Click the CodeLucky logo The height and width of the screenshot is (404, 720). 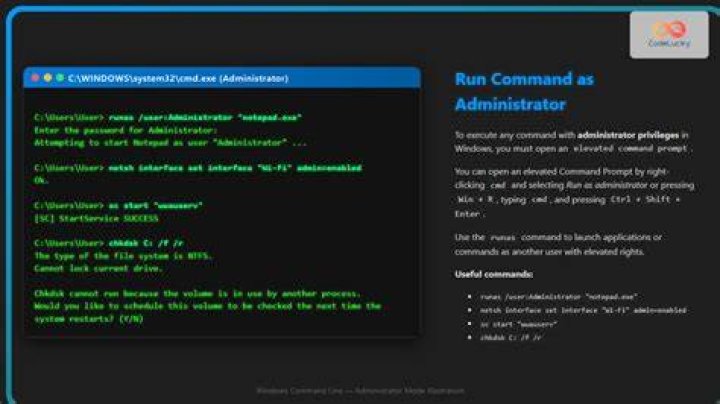669,35
